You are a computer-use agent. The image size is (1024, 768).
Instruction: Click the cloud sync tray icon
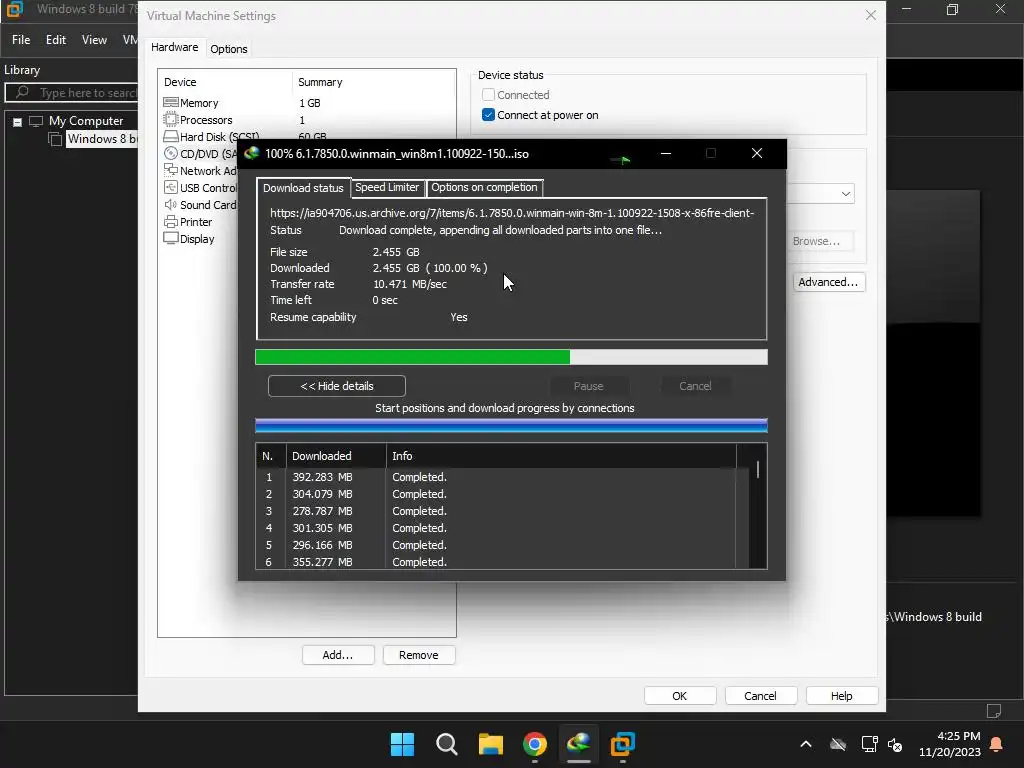pos(838,744)
